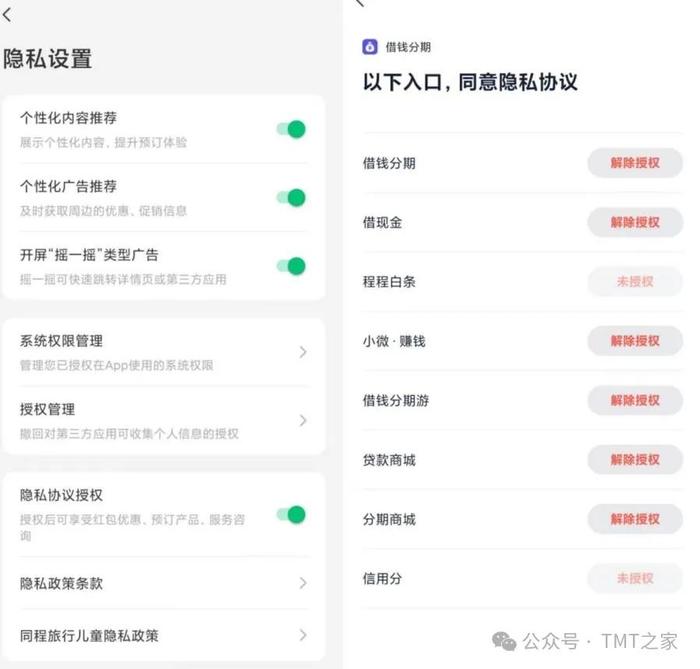The image size is (700, 669).
Task: Select the 信用分 row label
Action: point(382,578)
